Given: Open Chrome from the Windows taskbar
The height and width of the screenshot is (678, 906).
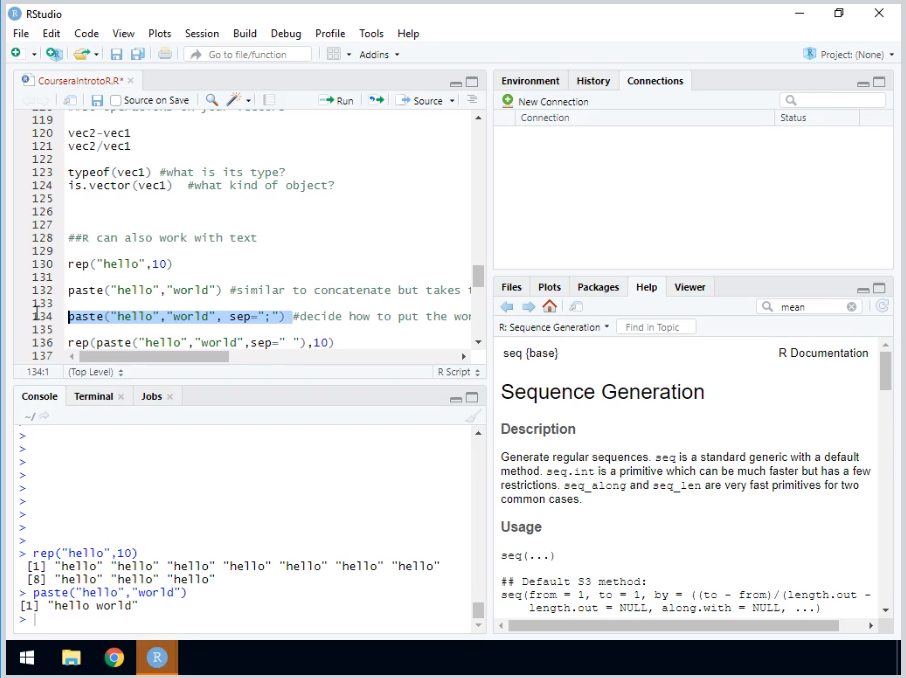Looking at the screenshot, I should (x=114, y=657).
